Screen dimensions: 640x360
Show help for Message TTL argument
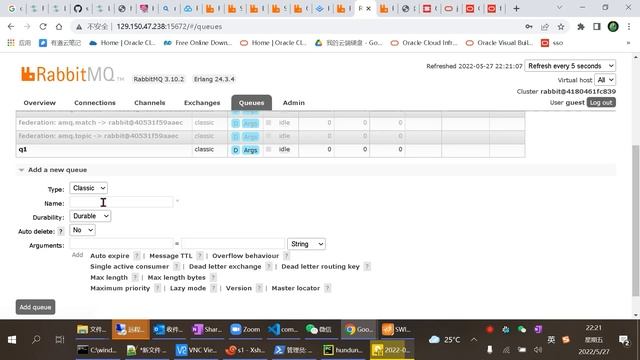(x=200, y=256)
